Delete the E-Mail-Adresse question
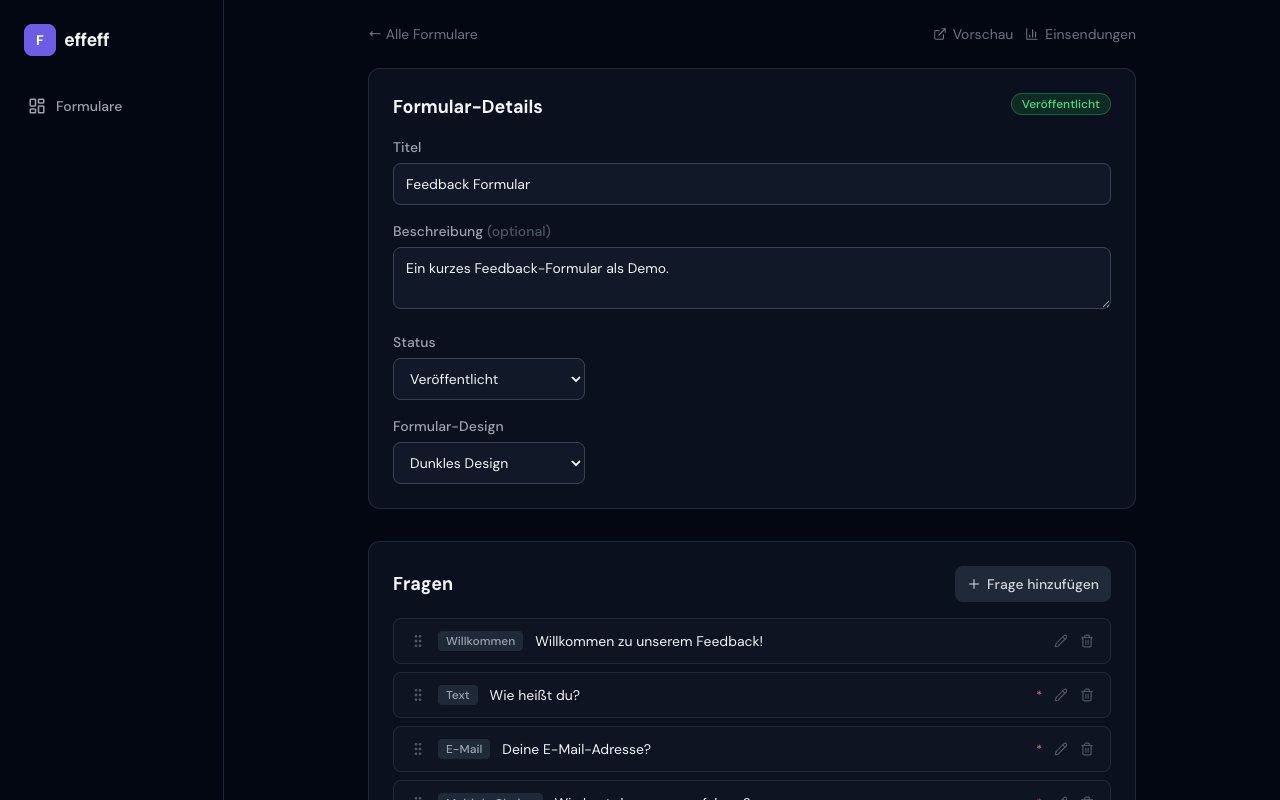Image resolution: width=1280 pixels, height=800 pixels. (1087, 749)
